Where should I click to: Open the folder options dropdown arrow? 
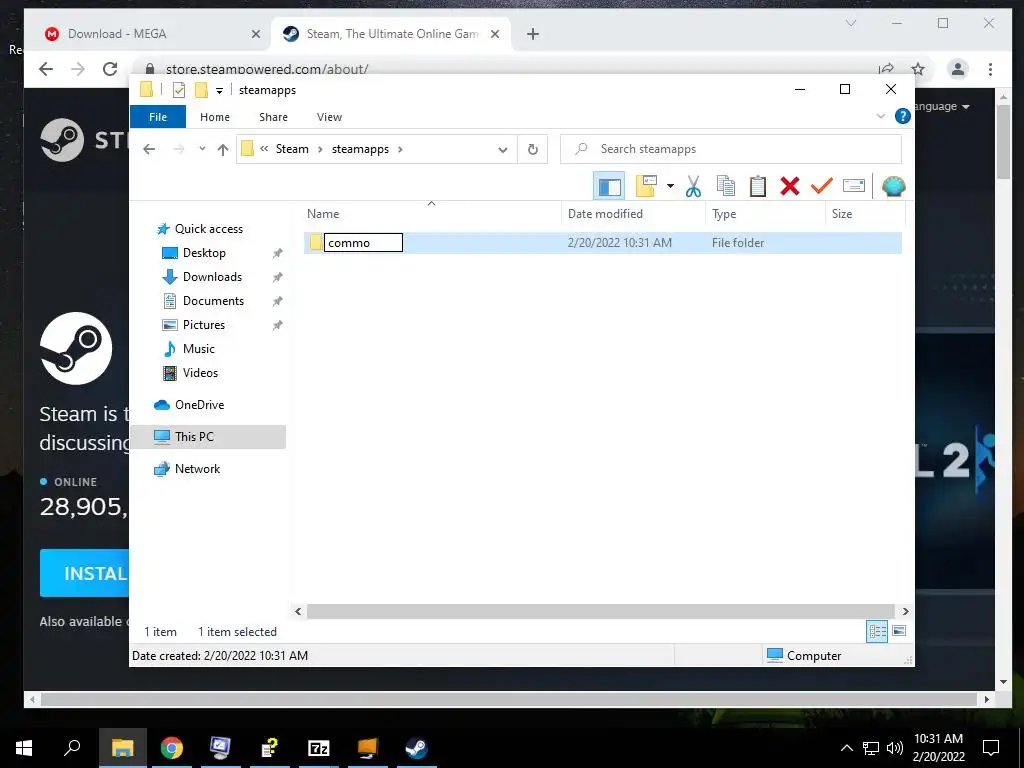click(670, 186)
